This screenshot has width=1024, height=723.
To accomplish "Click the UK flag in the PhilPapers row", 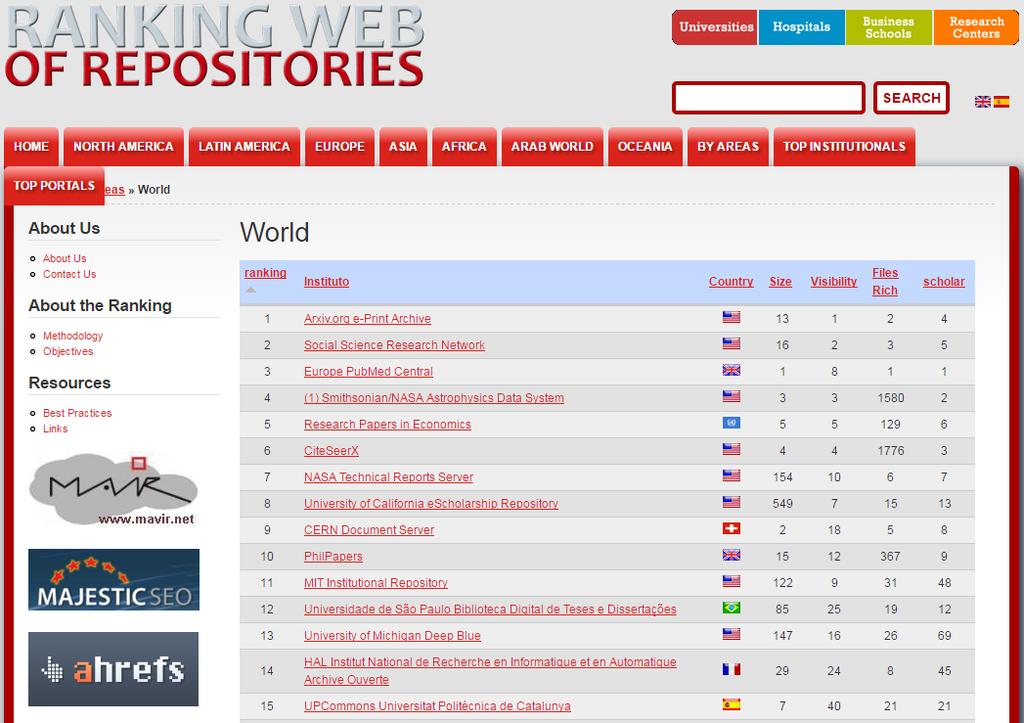I will click(731, 555).
